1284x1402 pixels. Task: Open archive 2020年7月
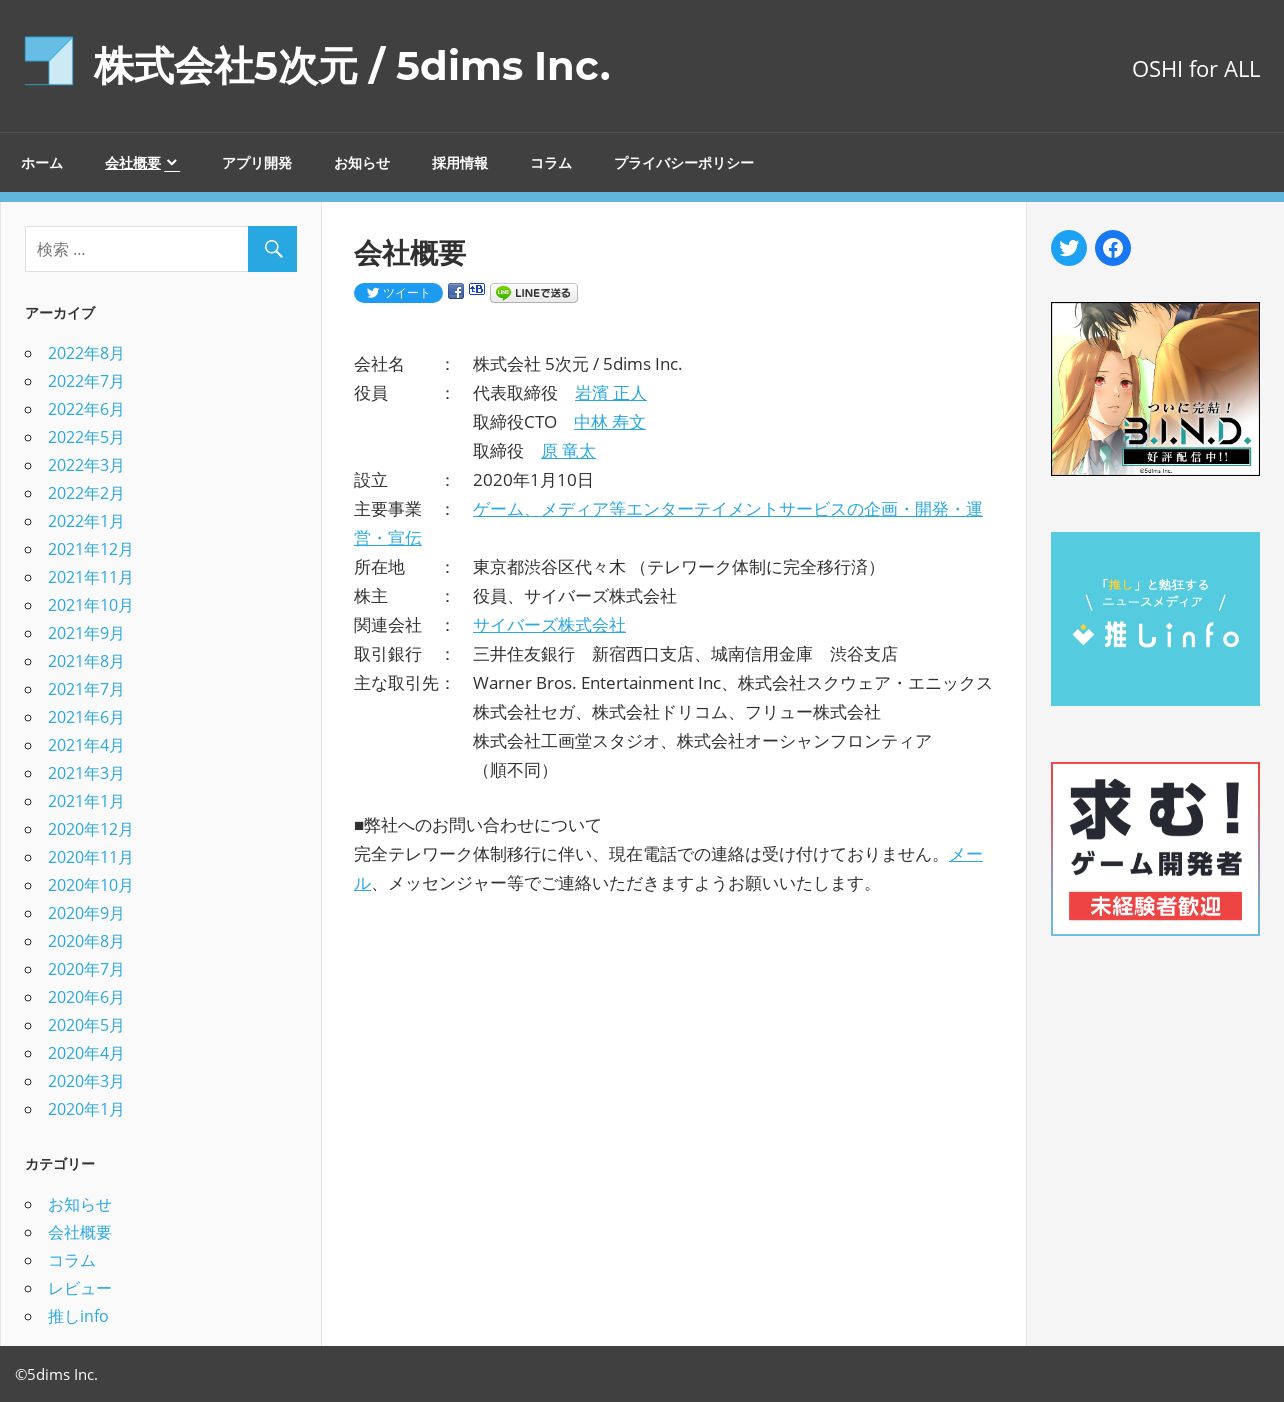click(86, 969)
